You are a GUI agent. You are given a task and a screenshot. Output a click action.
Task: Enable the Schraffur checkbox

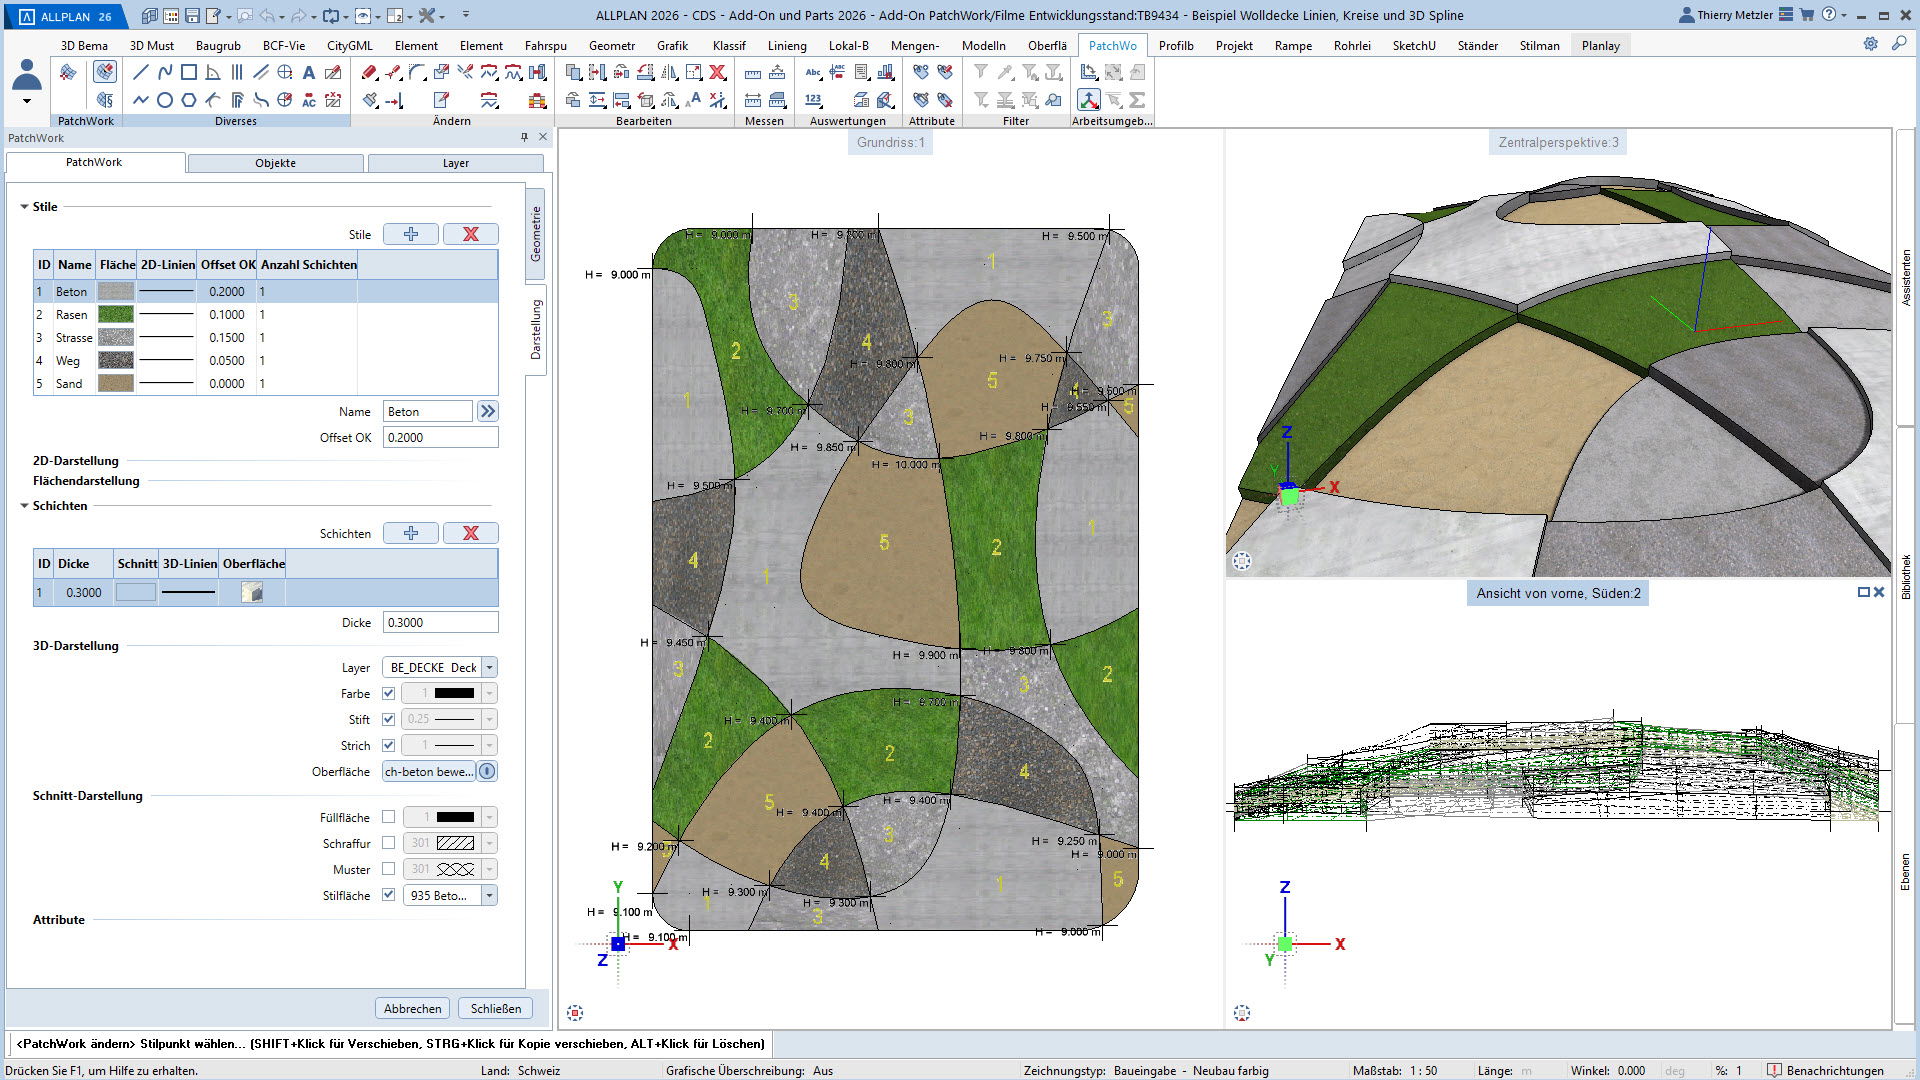point(389,843)
